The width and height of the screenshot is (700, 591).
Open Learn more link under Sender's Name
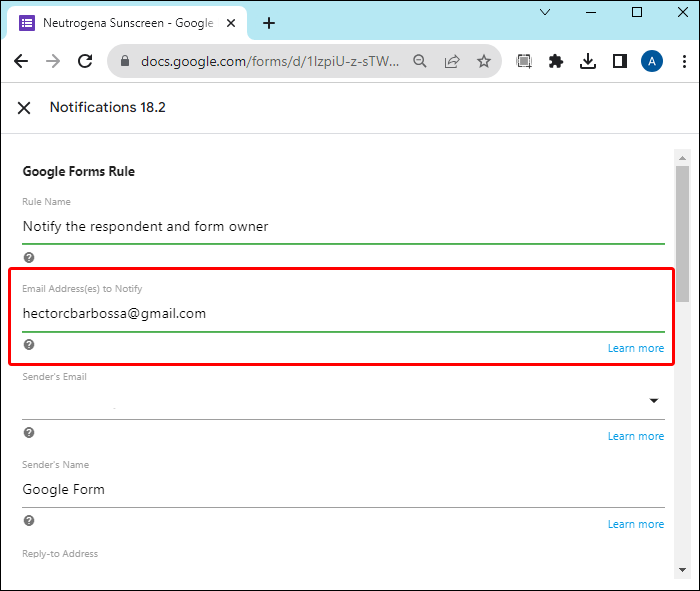[635, 524]
